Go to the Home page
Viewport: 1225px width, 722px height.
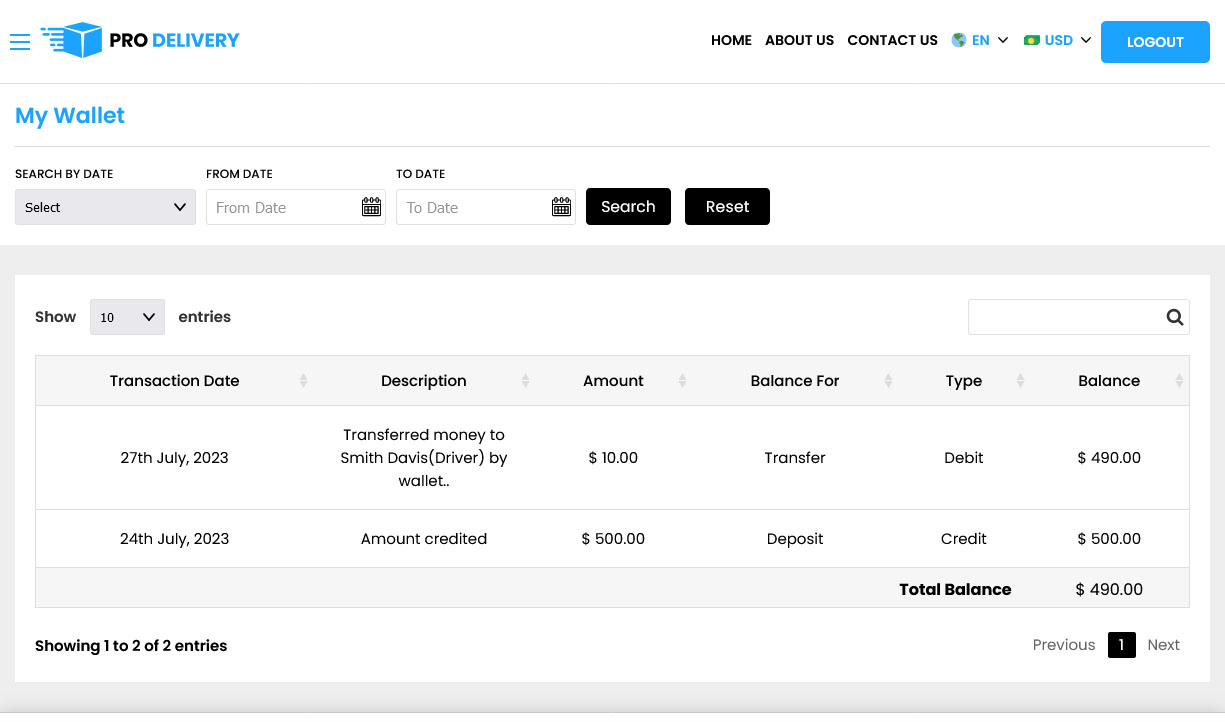pos(731,40)
